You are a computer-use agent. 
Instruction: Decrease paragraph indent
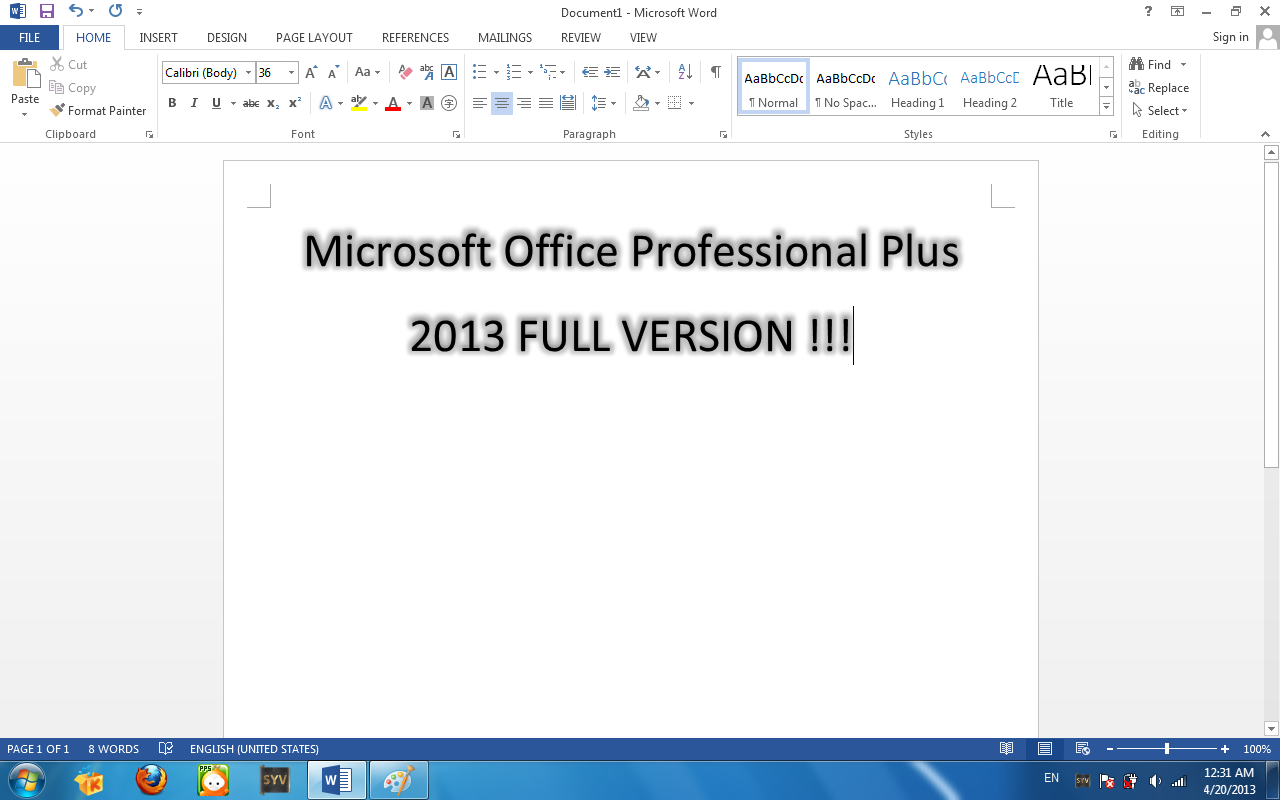(590, 73)
